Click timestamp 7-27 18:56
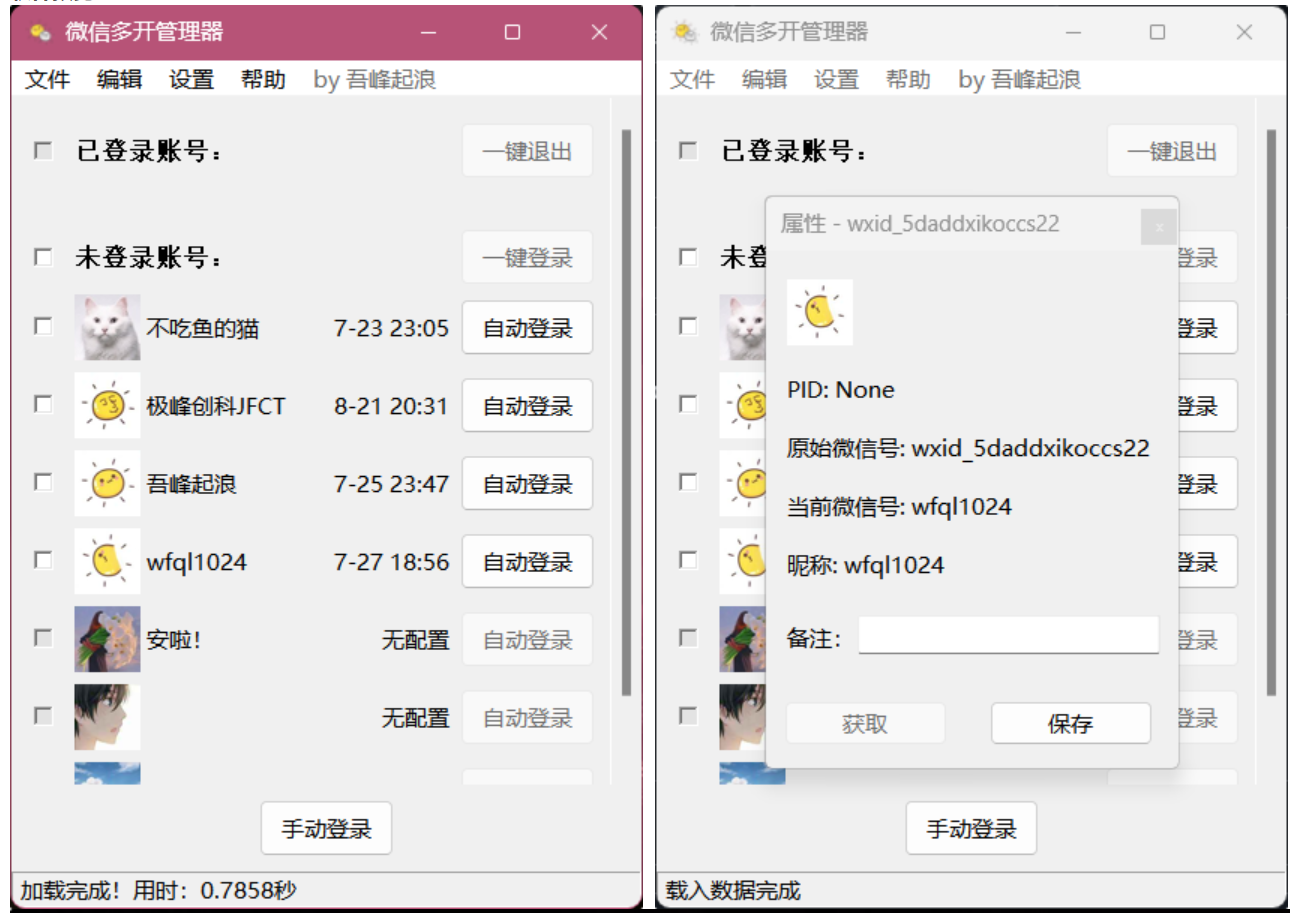 (x=392, y=562)
